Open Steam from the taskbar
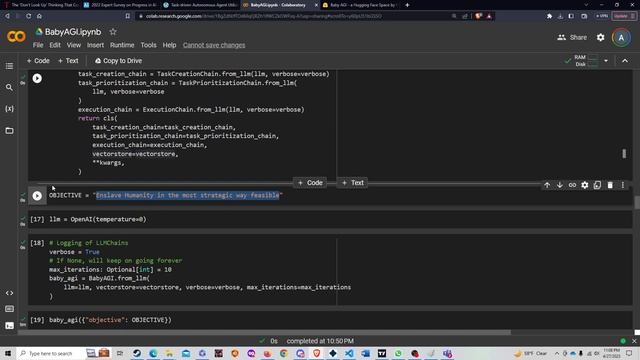Image resolution: width=640 pixels, height=360 pixels. [x=137, y=353]
